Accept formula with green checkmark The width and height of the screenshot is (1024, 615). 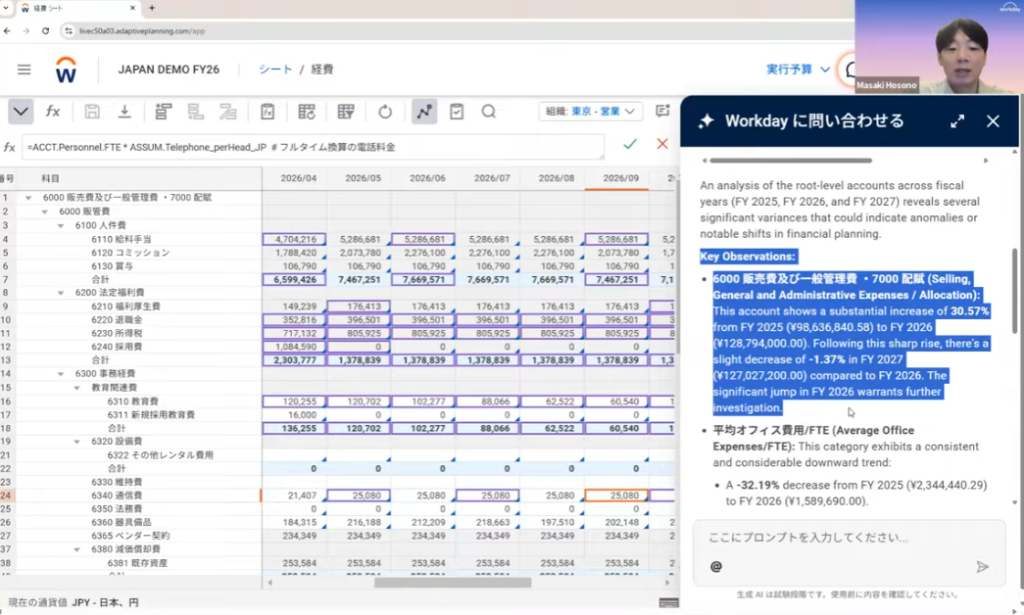(629, 145)
